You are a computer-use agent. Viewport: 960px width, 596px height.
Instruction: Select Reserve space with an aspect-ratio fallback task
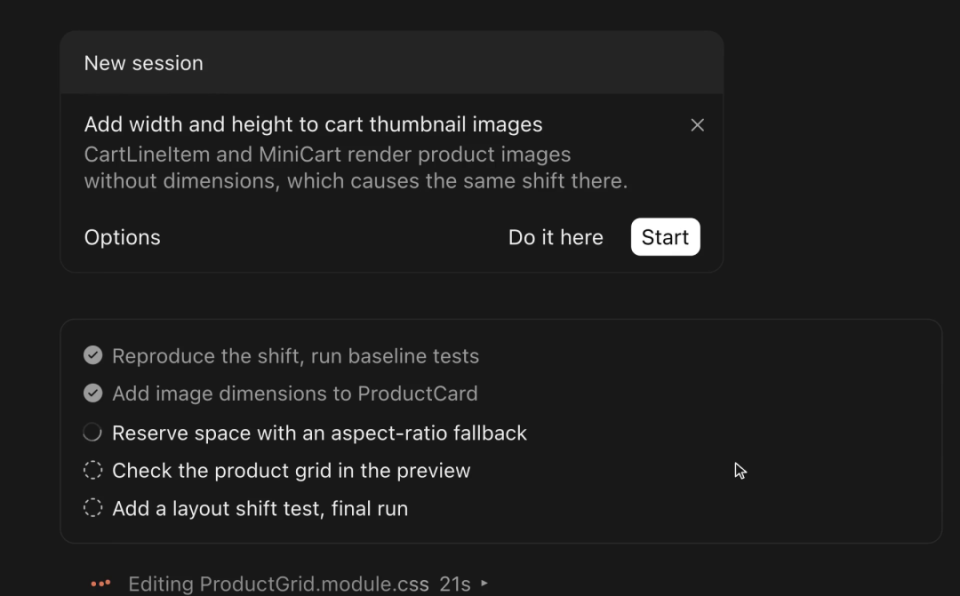click(319, 433)
